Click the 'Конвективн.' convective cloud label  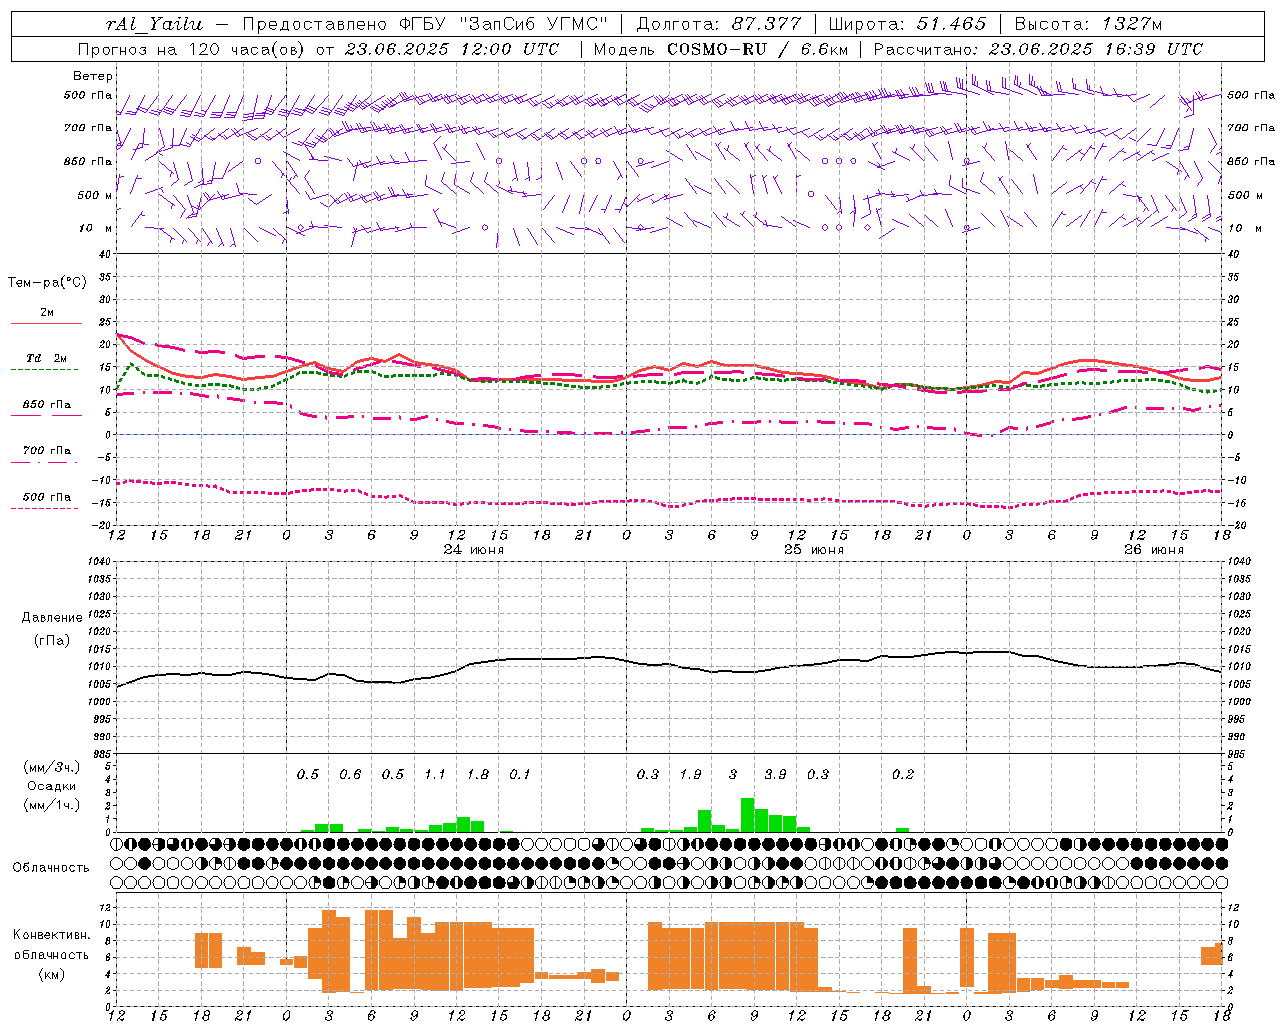[x=51, y=935]
